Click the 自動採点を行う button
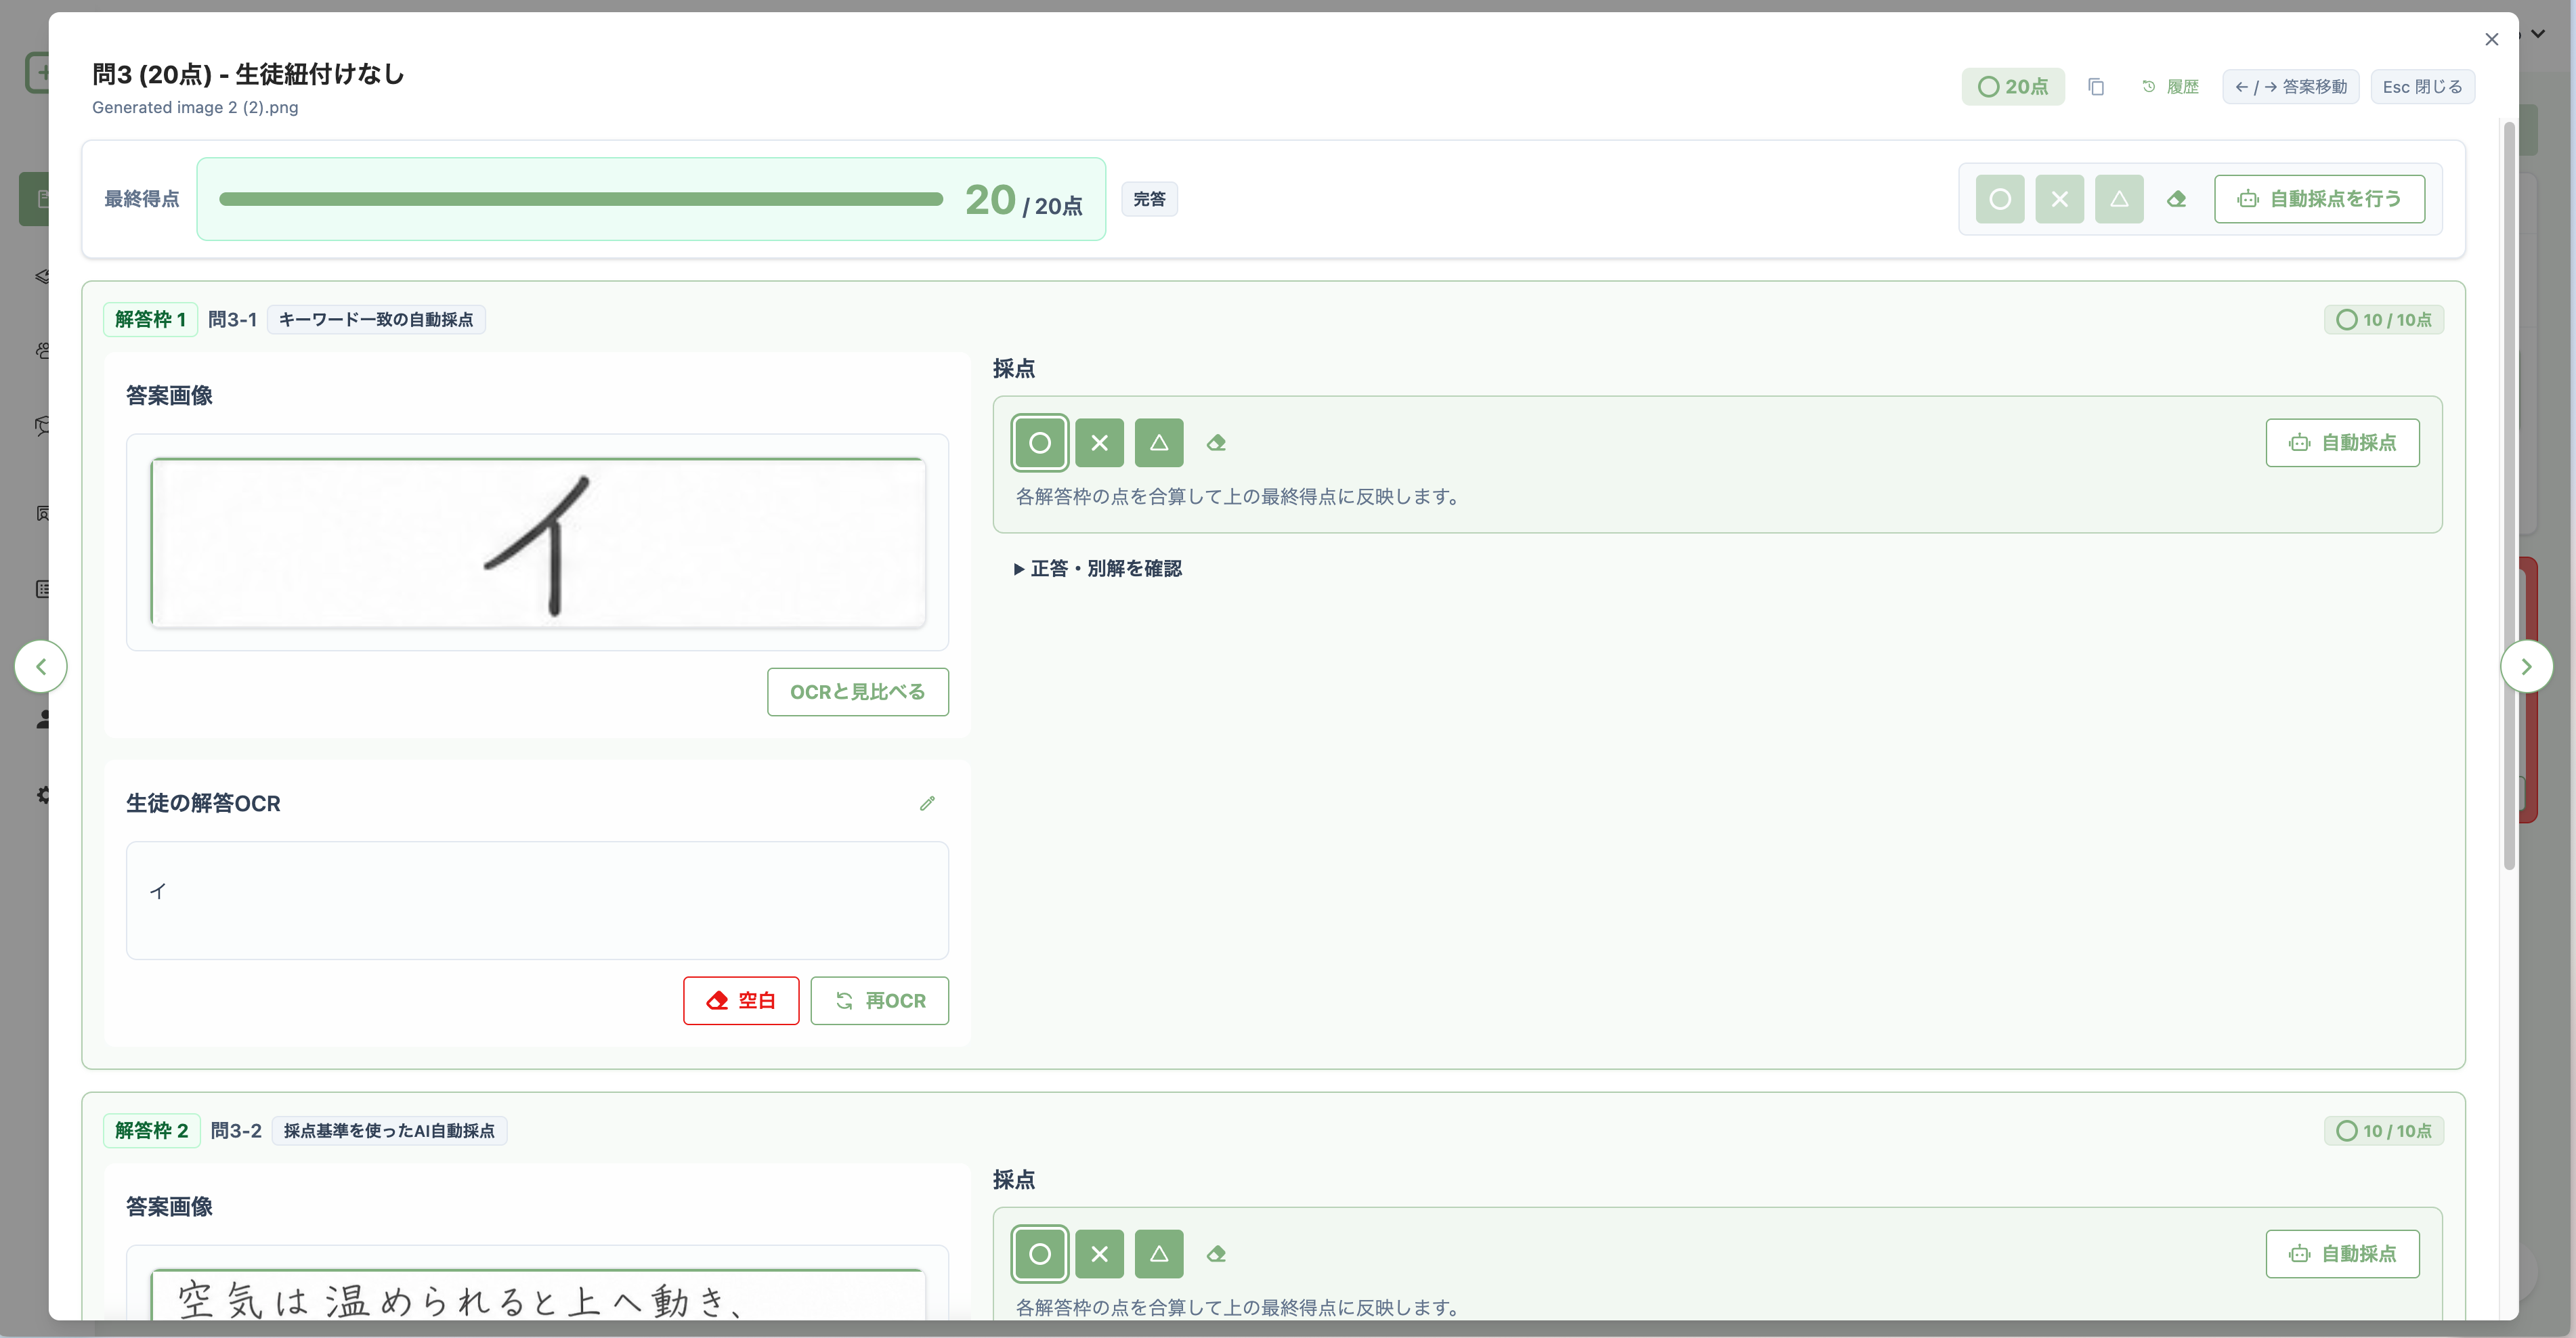The height and width of the screenshot is (1338, 2576). (2319, 199)
